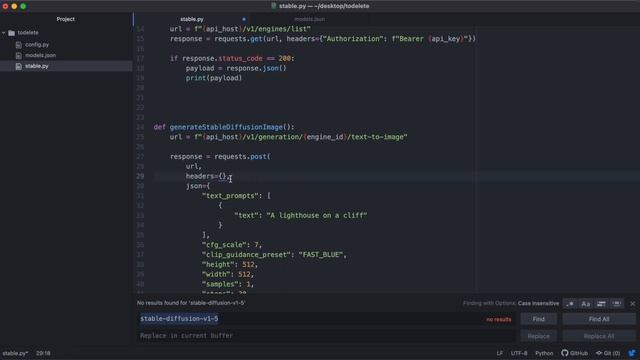Open models.json in the project tree

[40, 55]
